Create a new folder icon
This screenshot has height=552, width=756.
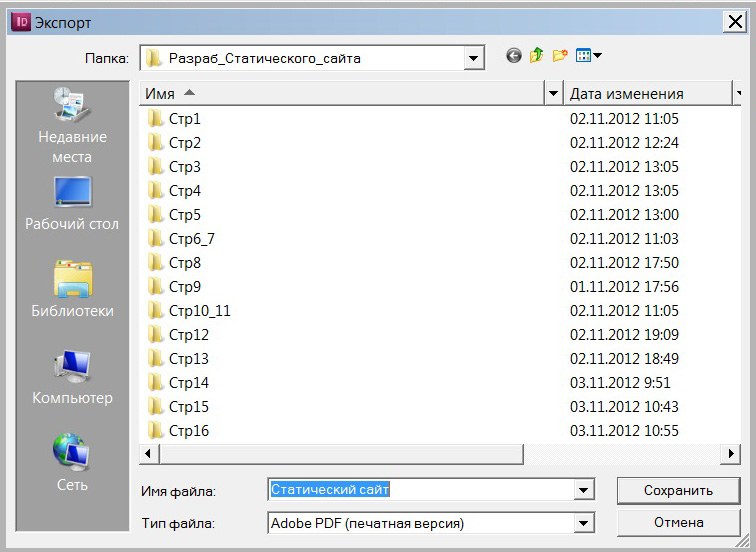pos(560,56)
